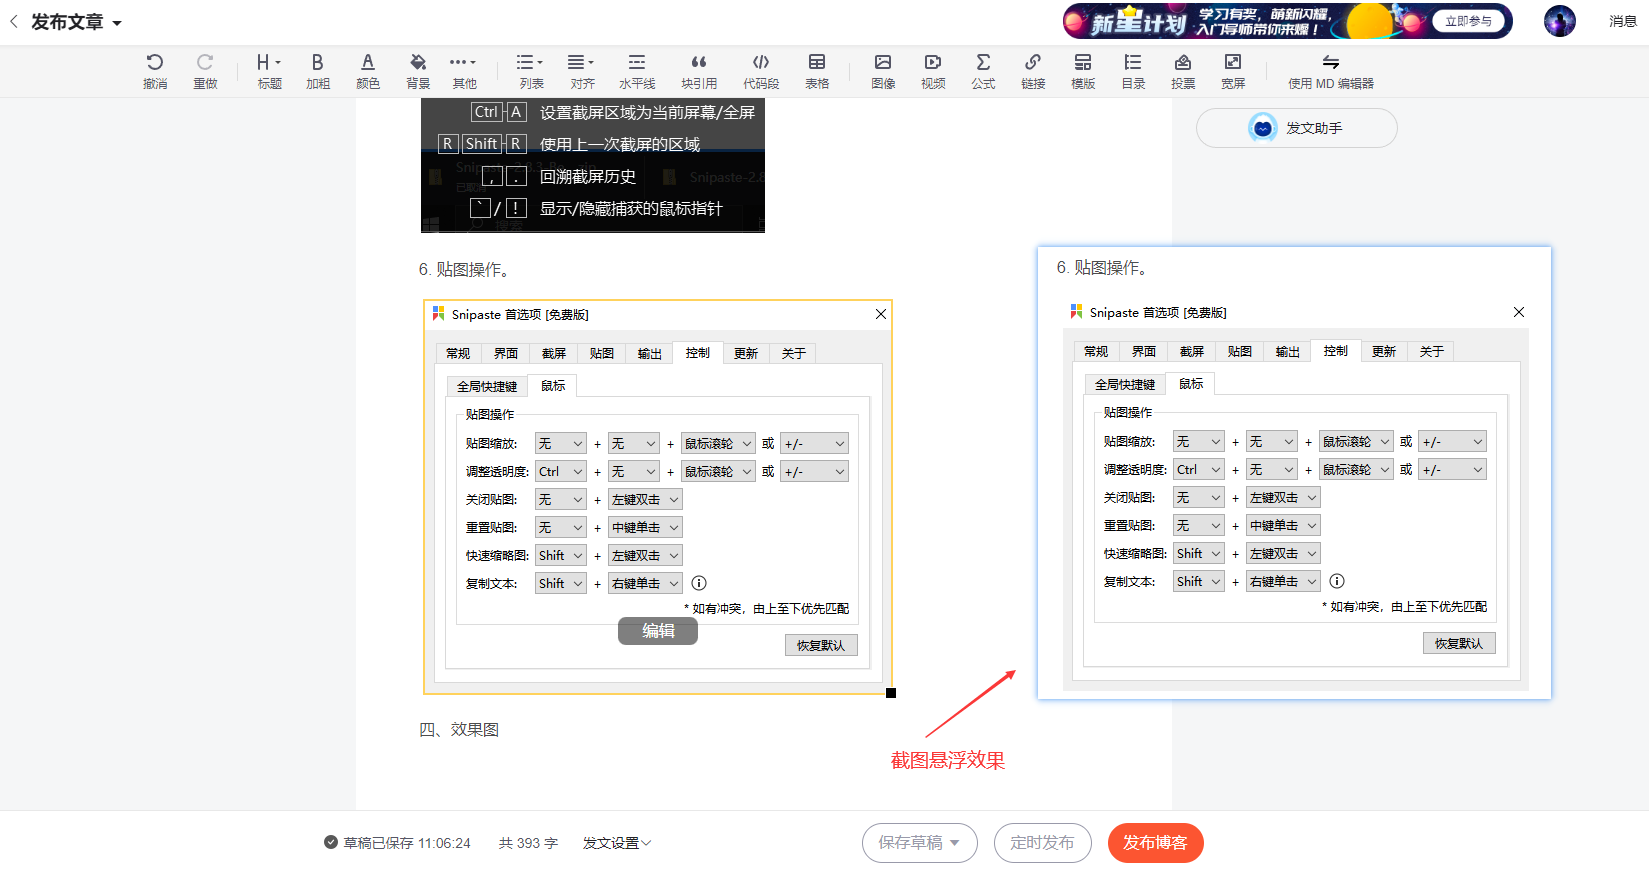Open 快速缩略图 Shift dropdown in the floating window

pos(1199,553)
